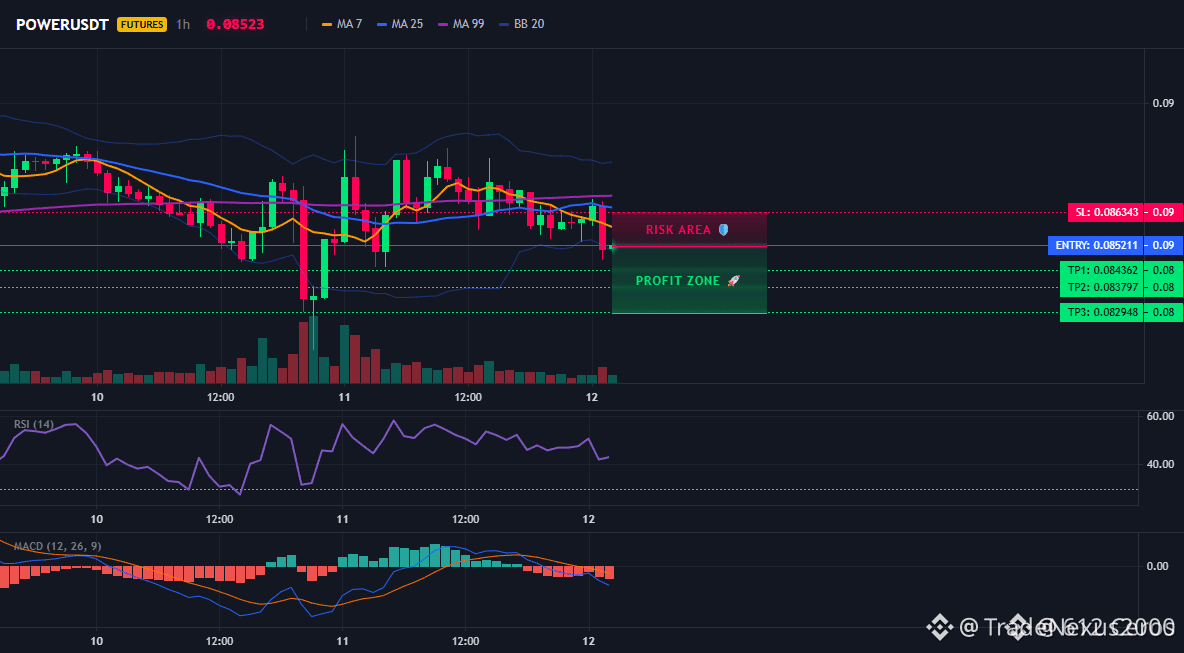1184x653 pixels.
Task: Click the 0.09 price axis label at top
Action: [1163, 103]
